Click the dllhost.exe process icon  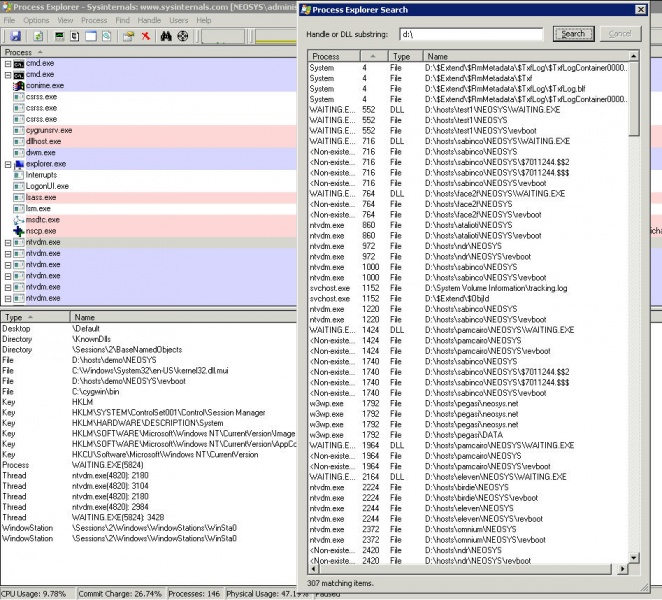tap(19, 141)
